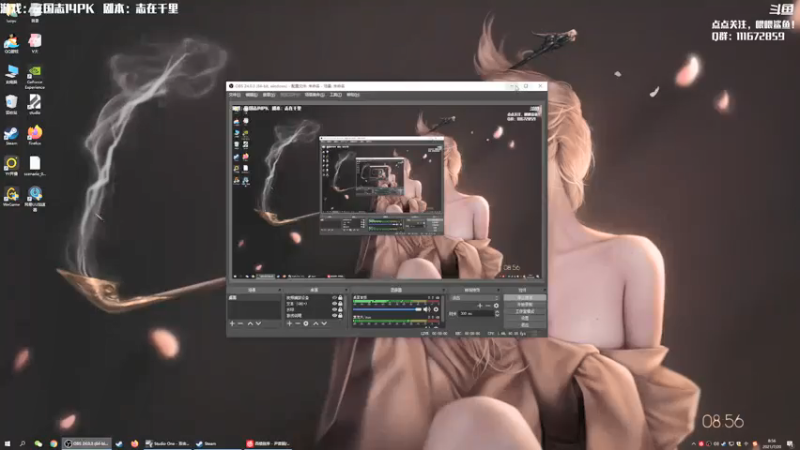Open Chrome from taskbar
The image size is (800, 450).
pyautogui.click(x=54, y=444)
